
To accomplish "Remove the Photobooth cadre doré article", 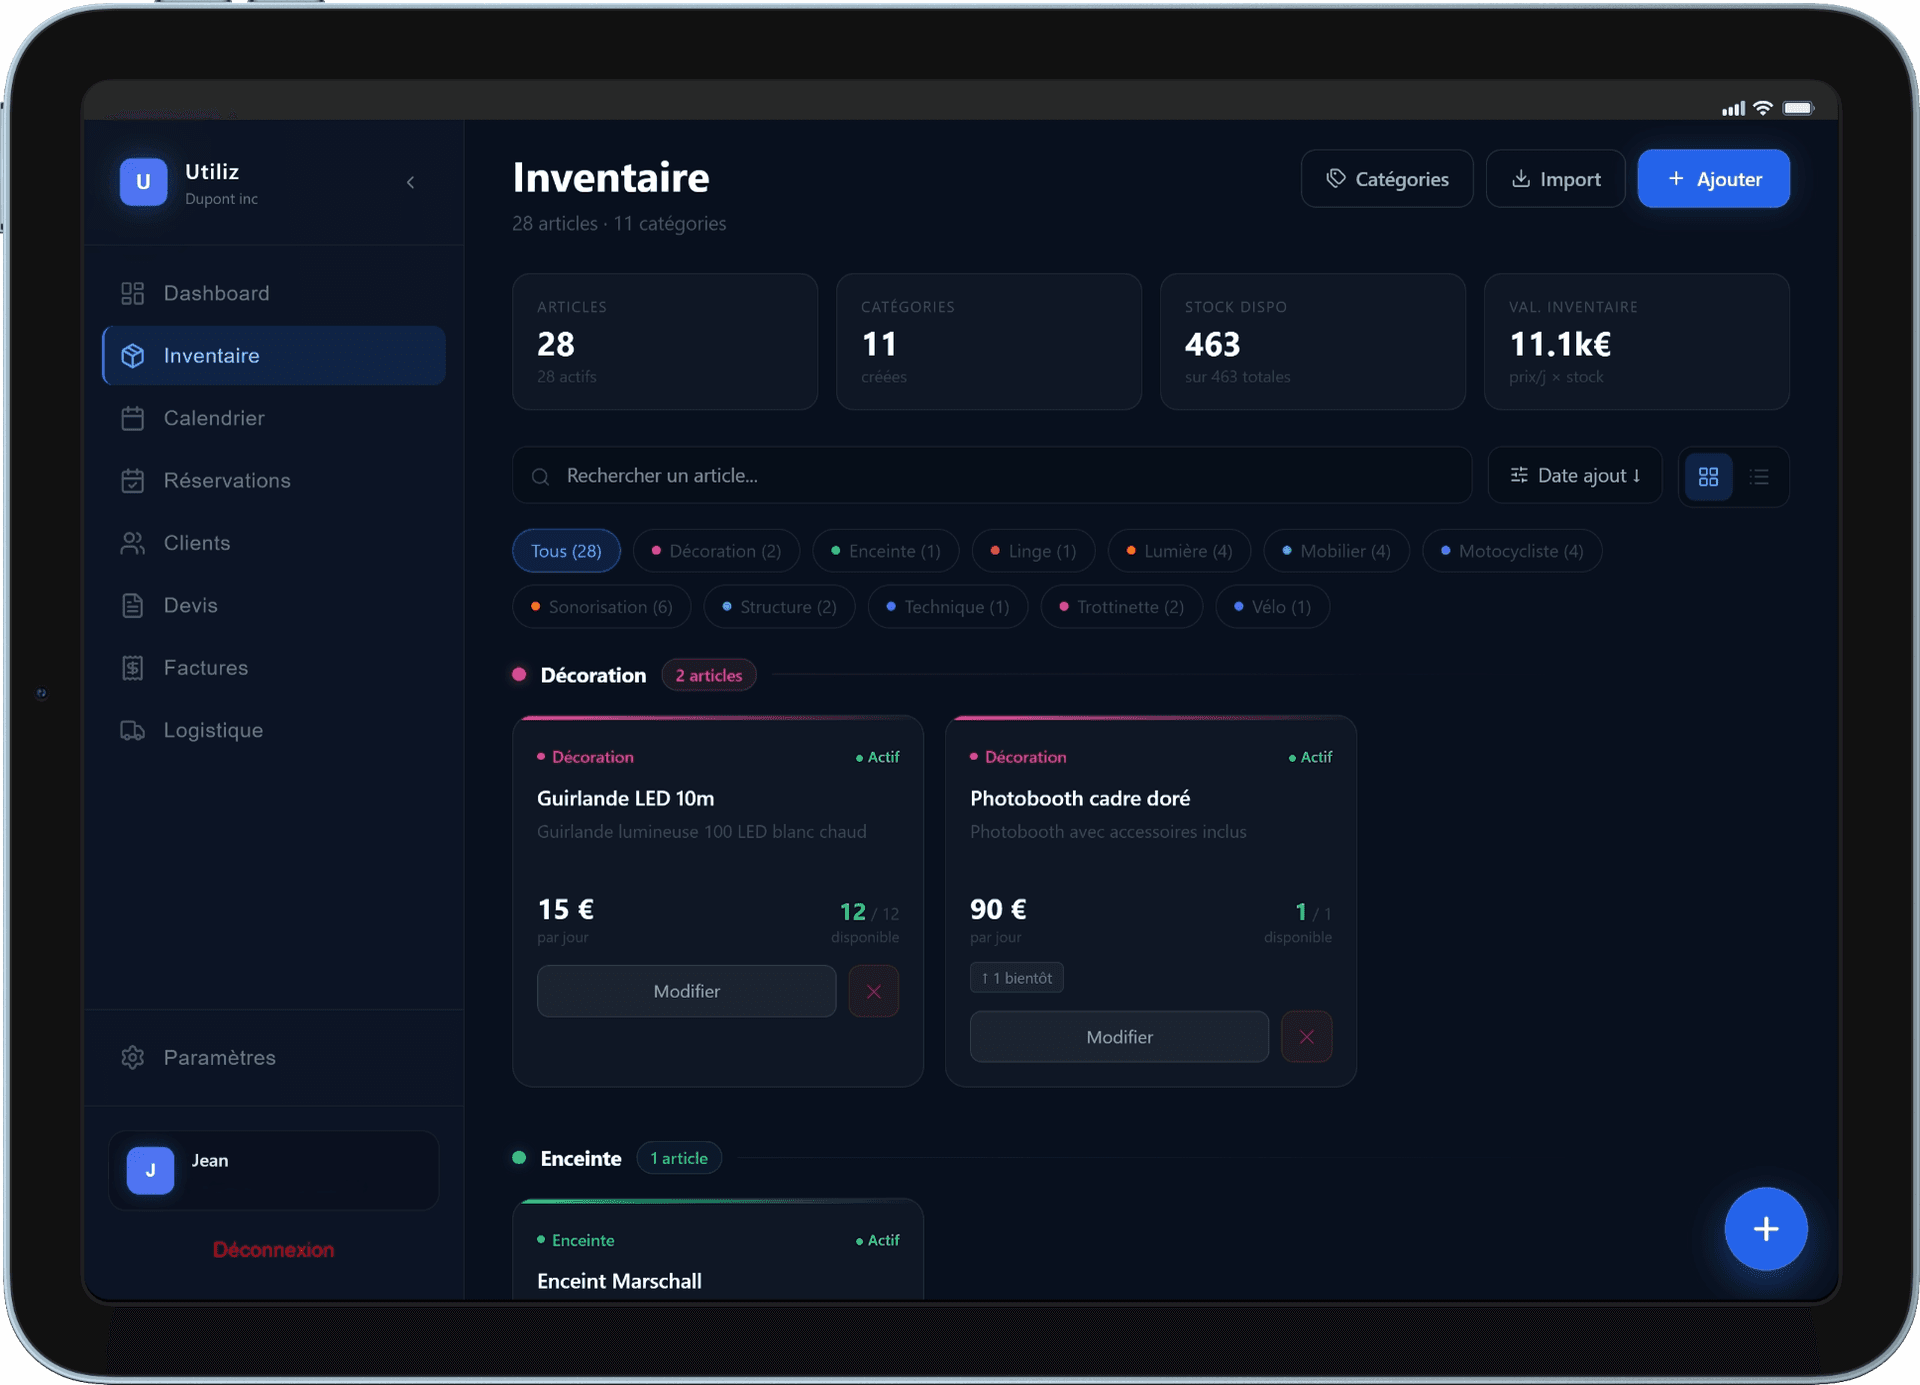I will 1306,1037.
